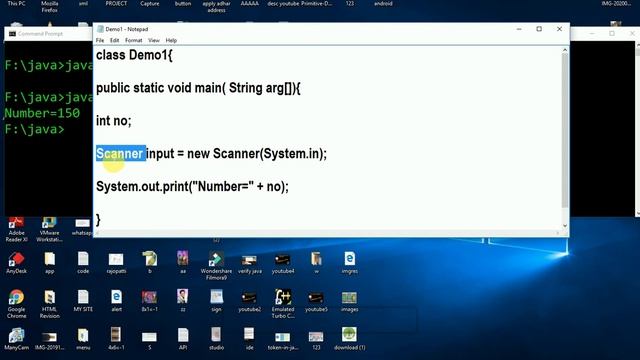
Task: Click 'Number=150' output in Command Prompt
Action: tap(42, 113)
